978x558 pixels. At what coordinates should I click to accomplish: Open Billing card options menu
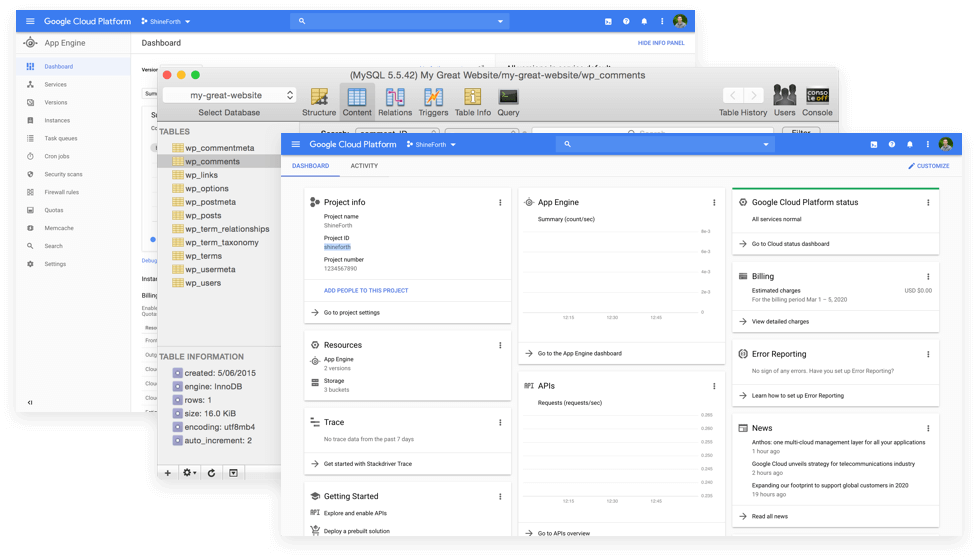point(928,276)
